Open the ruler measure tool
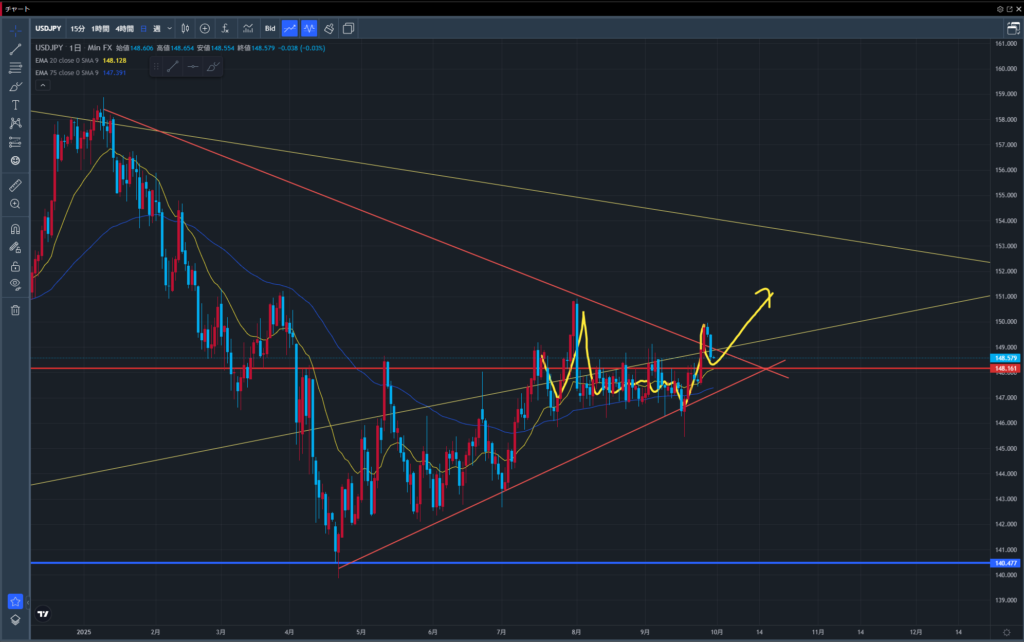The width and height of the screenshot is (1024, 642). coord(15,186)
